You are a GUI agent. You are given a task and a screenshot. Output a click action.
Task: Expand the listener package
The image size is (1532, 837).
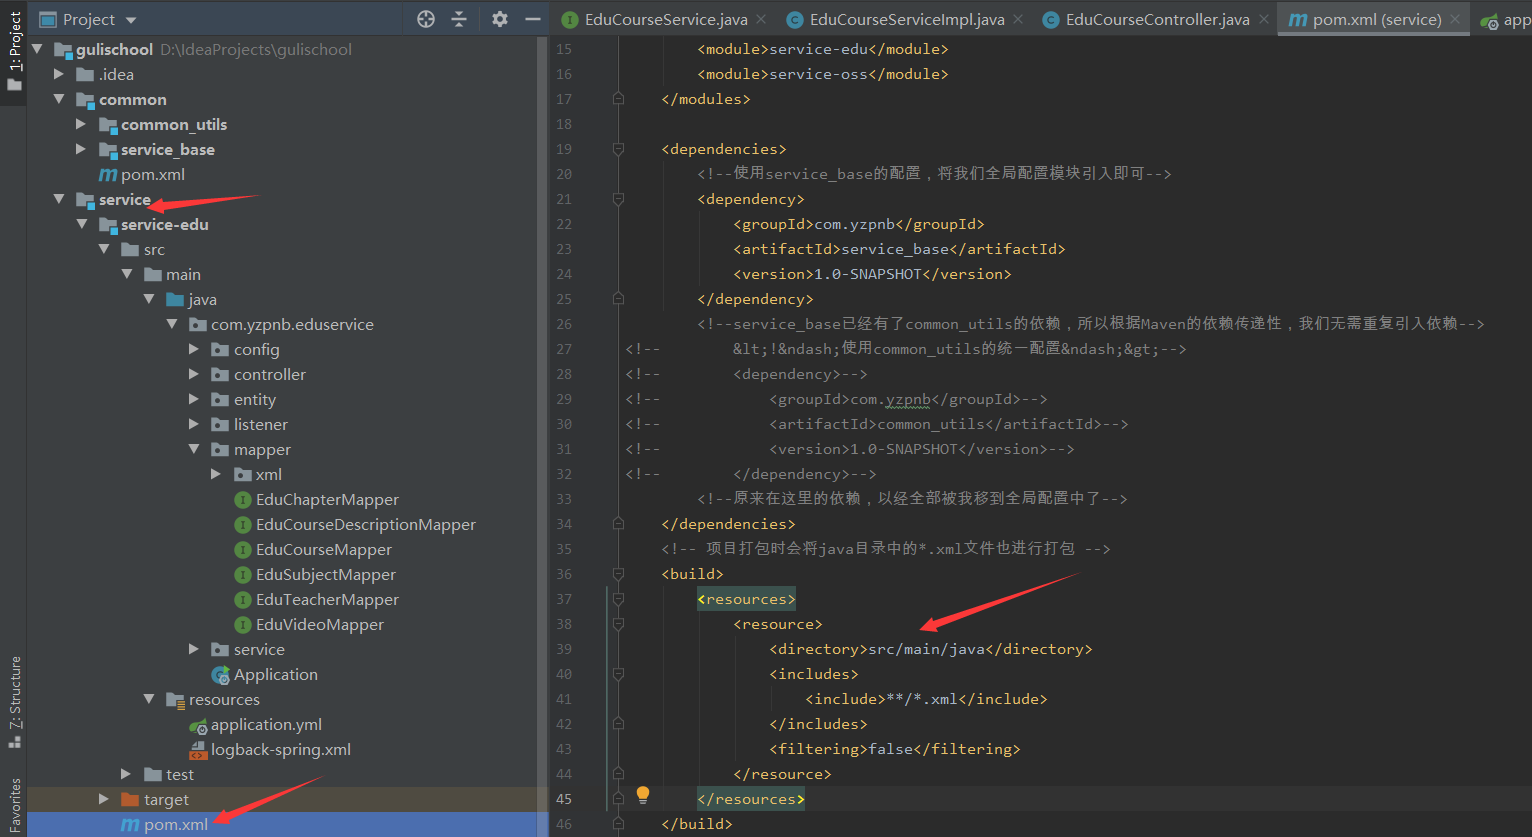point(194,424)
